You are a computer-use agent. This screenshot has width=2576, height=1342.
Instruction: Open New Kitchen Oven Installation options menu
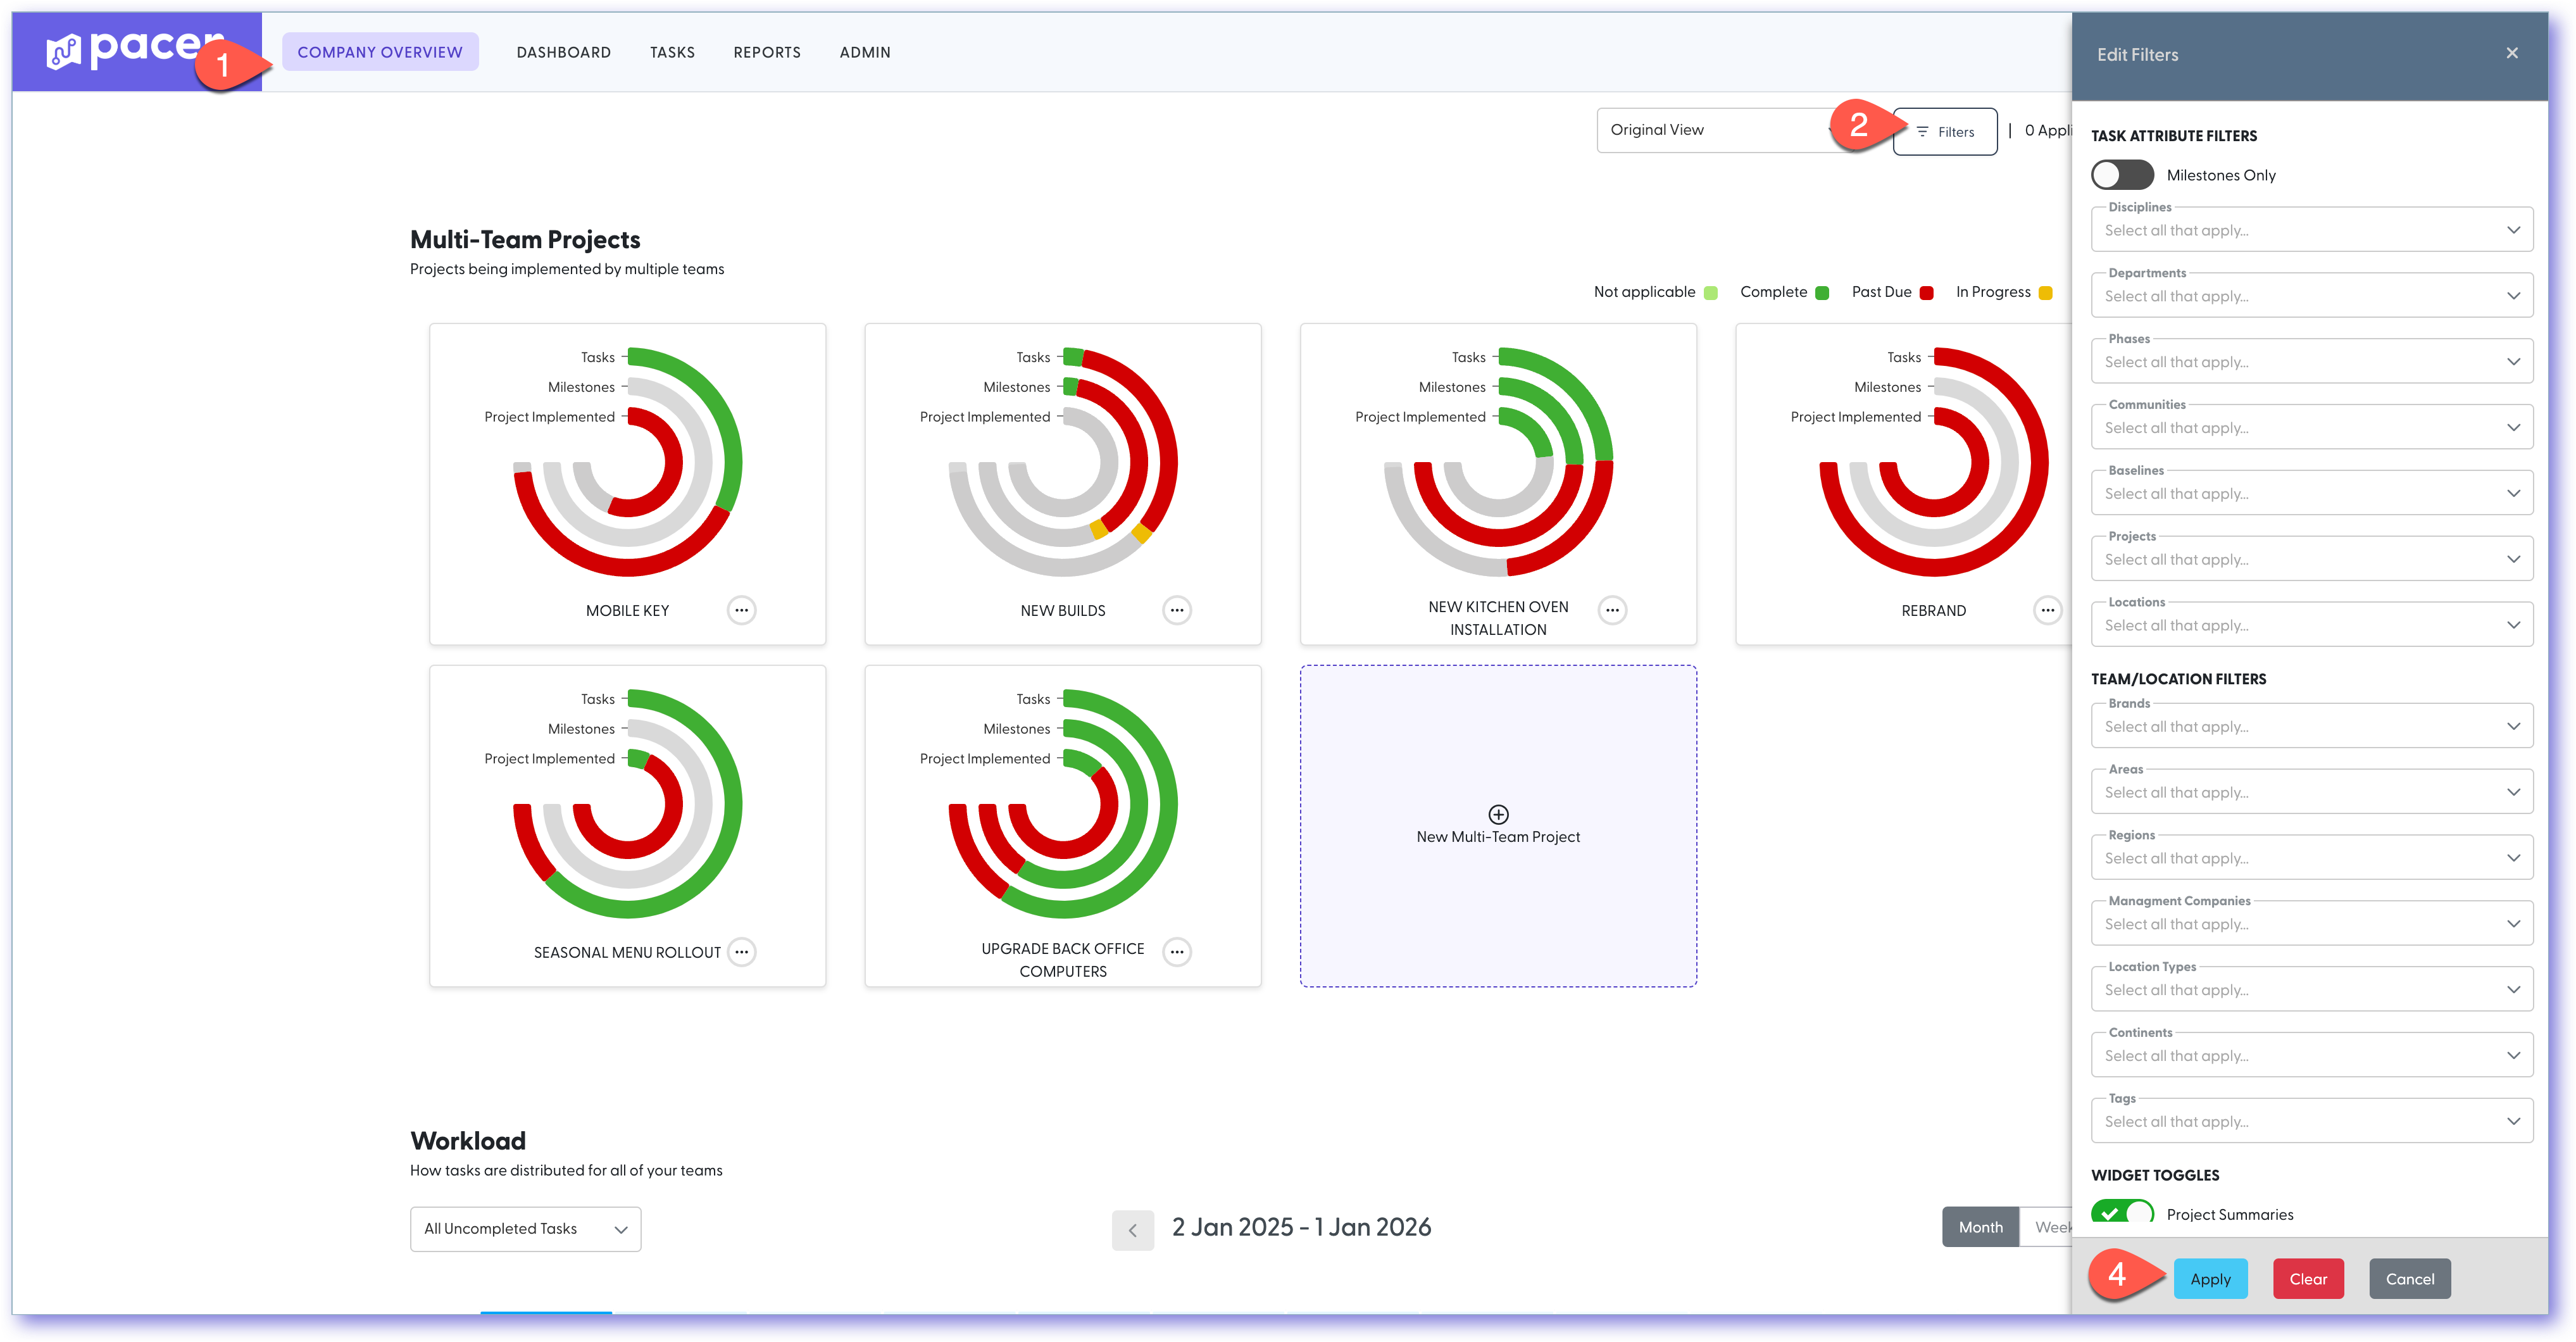1612,610
